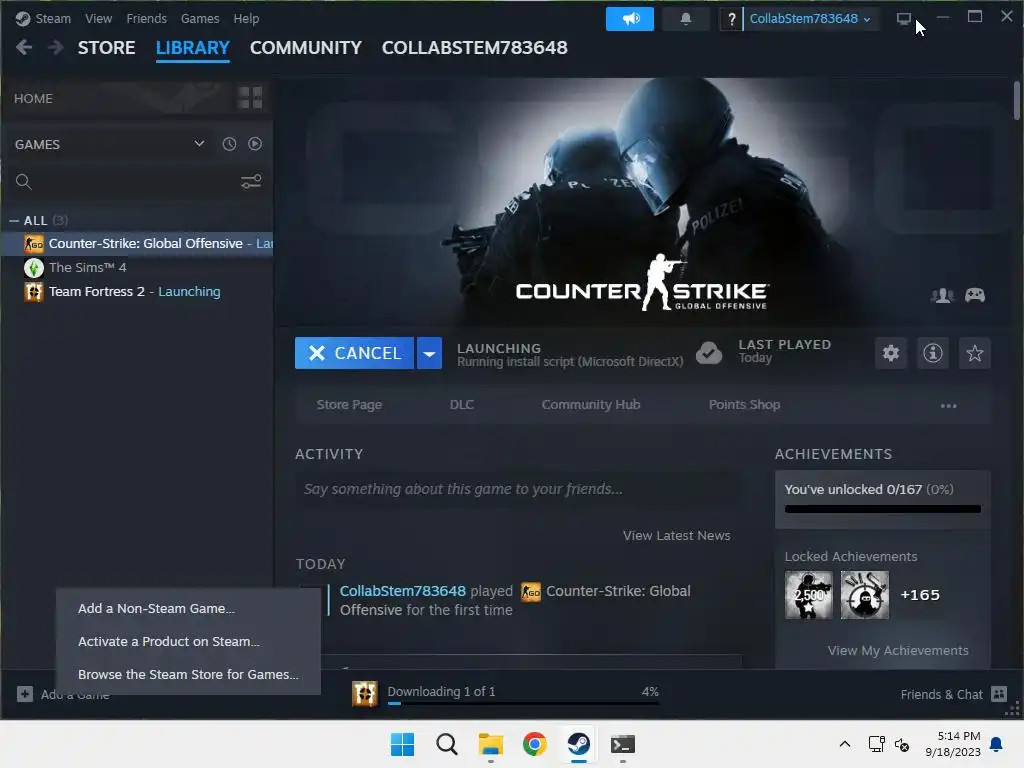Select Team Fortress 2 in library

click(x=137, y=292)
